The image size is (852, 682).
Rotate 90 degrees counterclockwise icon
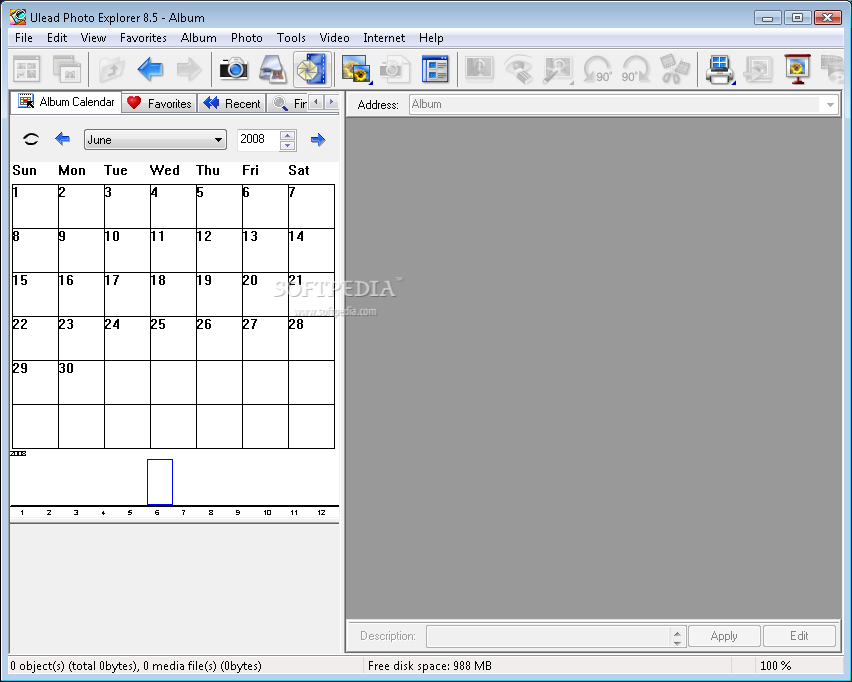tap(597, 70)
